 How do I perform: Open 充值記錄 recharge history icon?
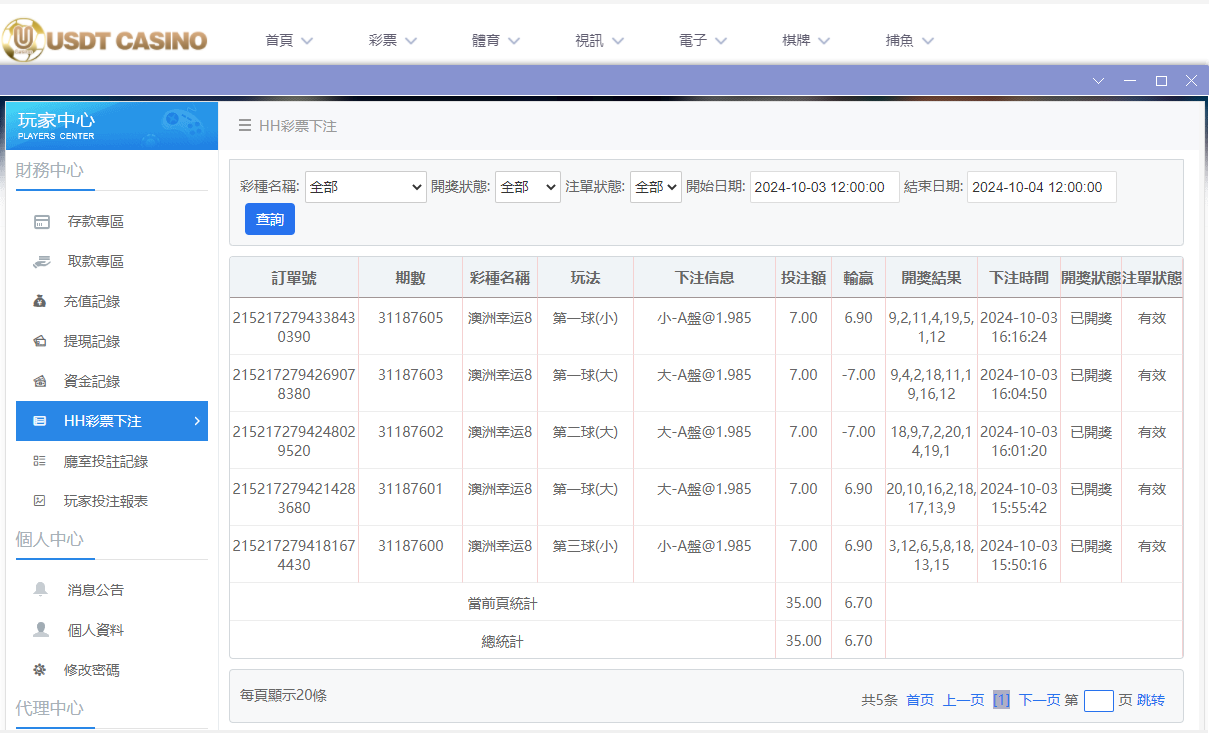41,301
